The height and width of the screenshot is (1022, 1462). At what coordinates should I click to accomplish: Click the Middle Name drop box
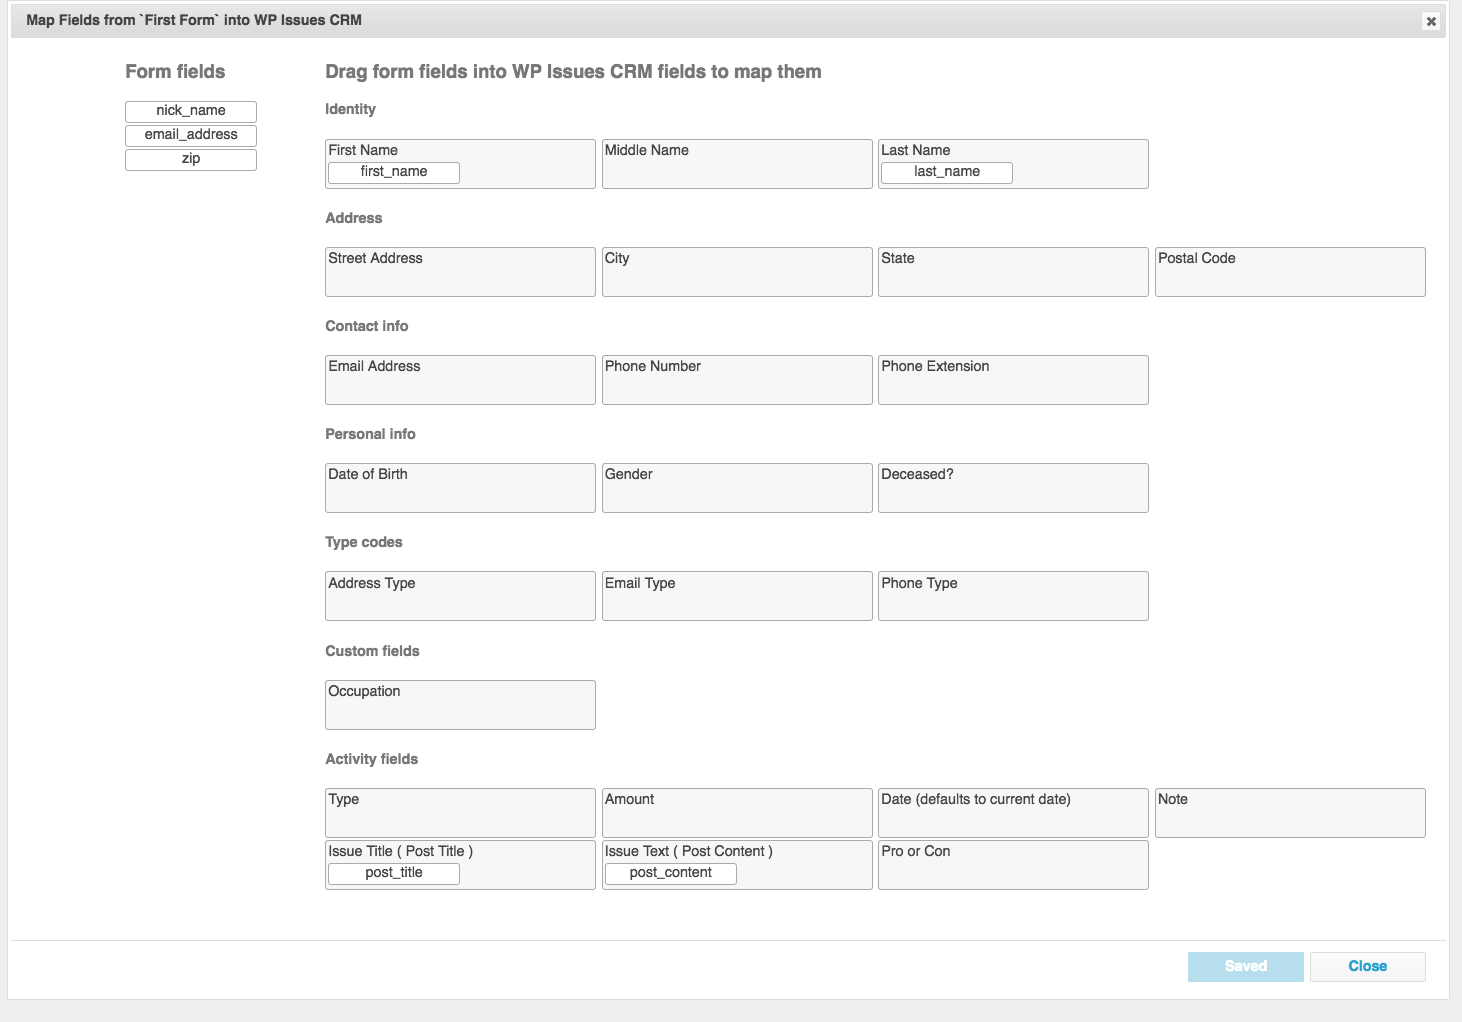click(x=737, y=164)
